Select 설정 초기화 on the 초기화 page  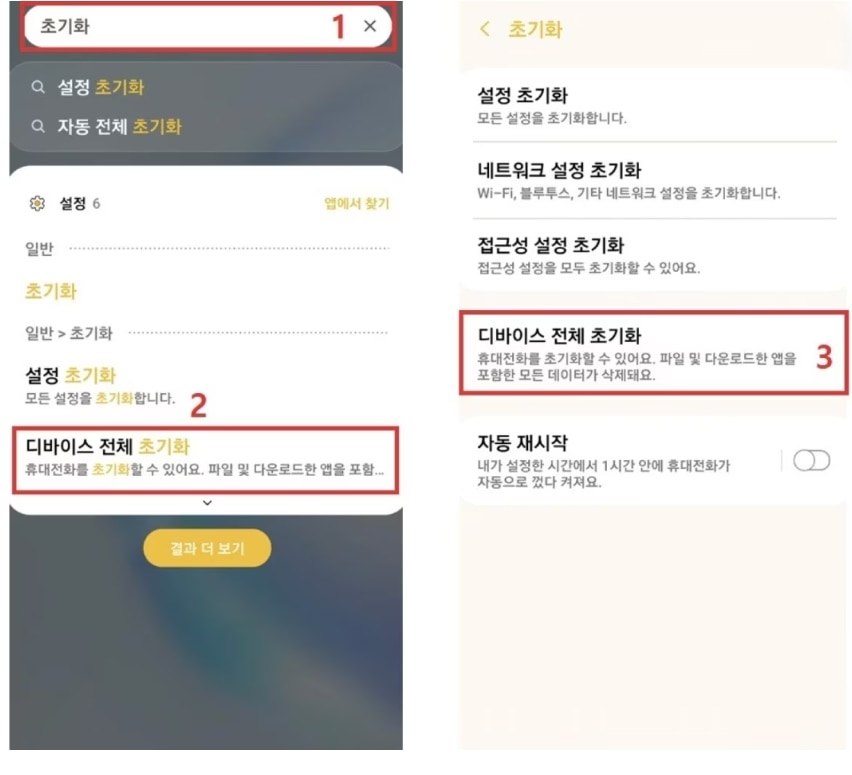point(655,105)
